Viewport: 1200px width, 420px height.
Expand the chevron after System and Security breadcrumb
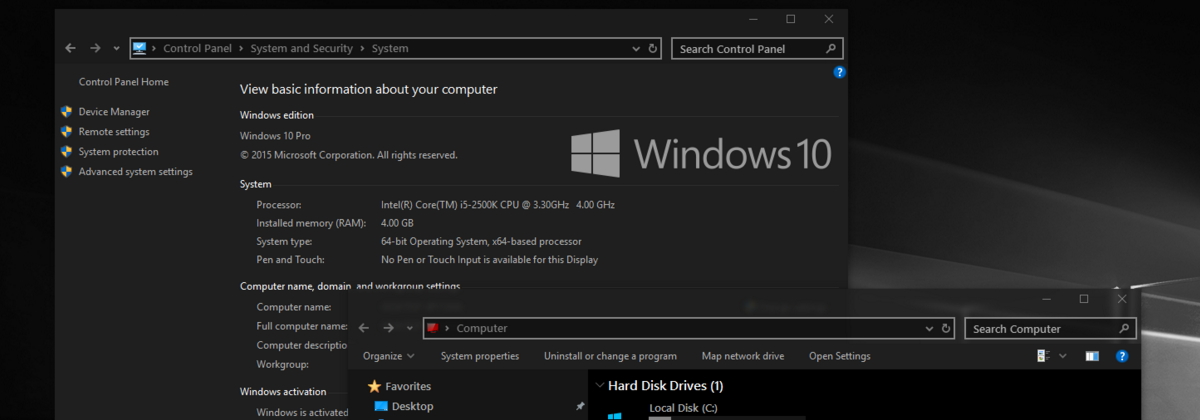click(x=362, y=48)
